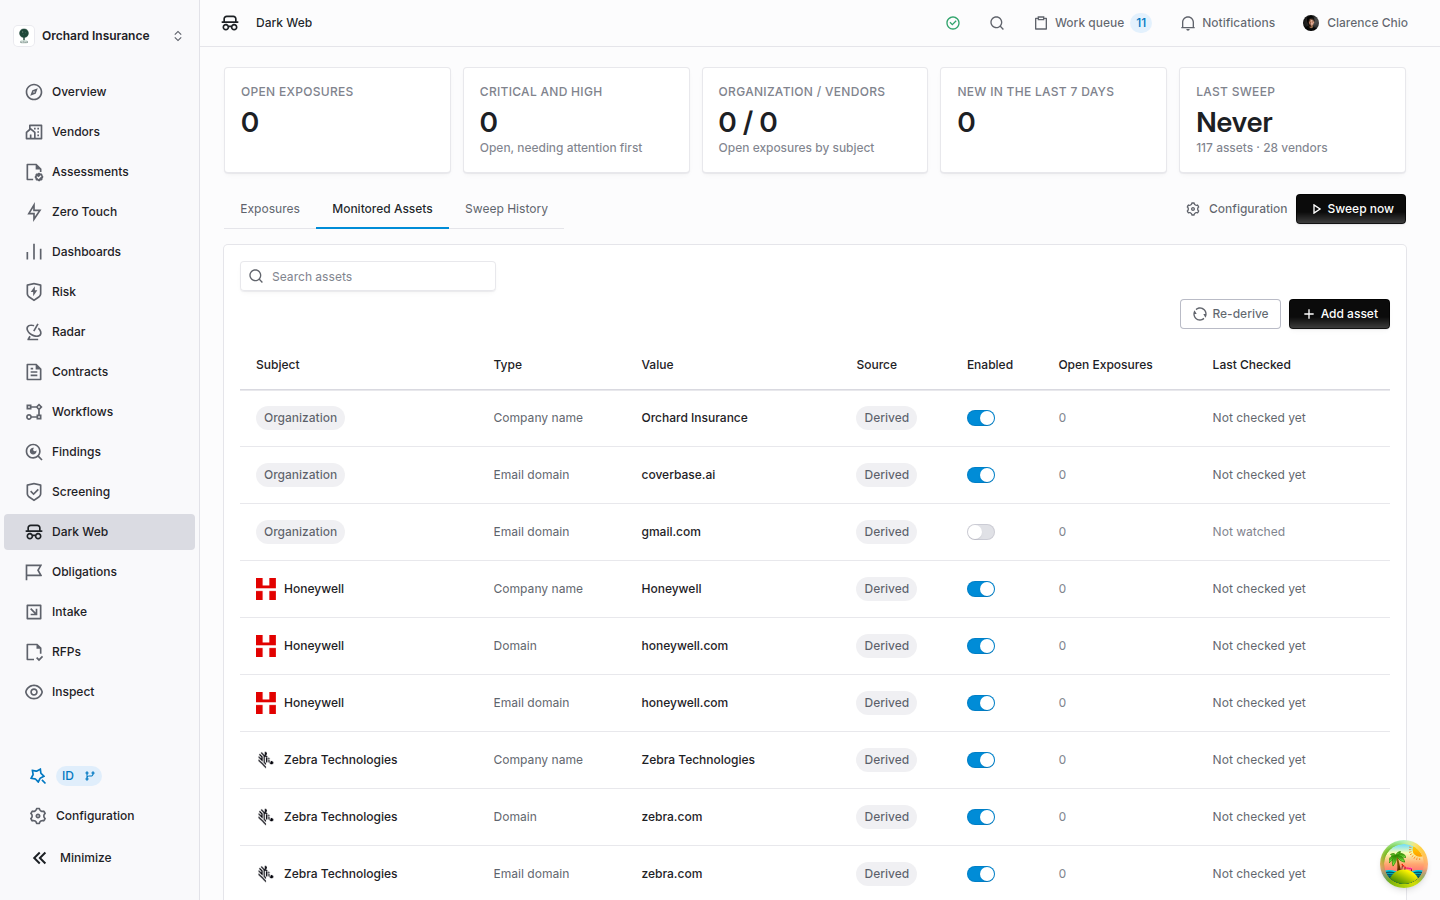Screen dimensions: 1440x900
Task: Disable zebra.com Email domain asset toggle
Action: 981,874
